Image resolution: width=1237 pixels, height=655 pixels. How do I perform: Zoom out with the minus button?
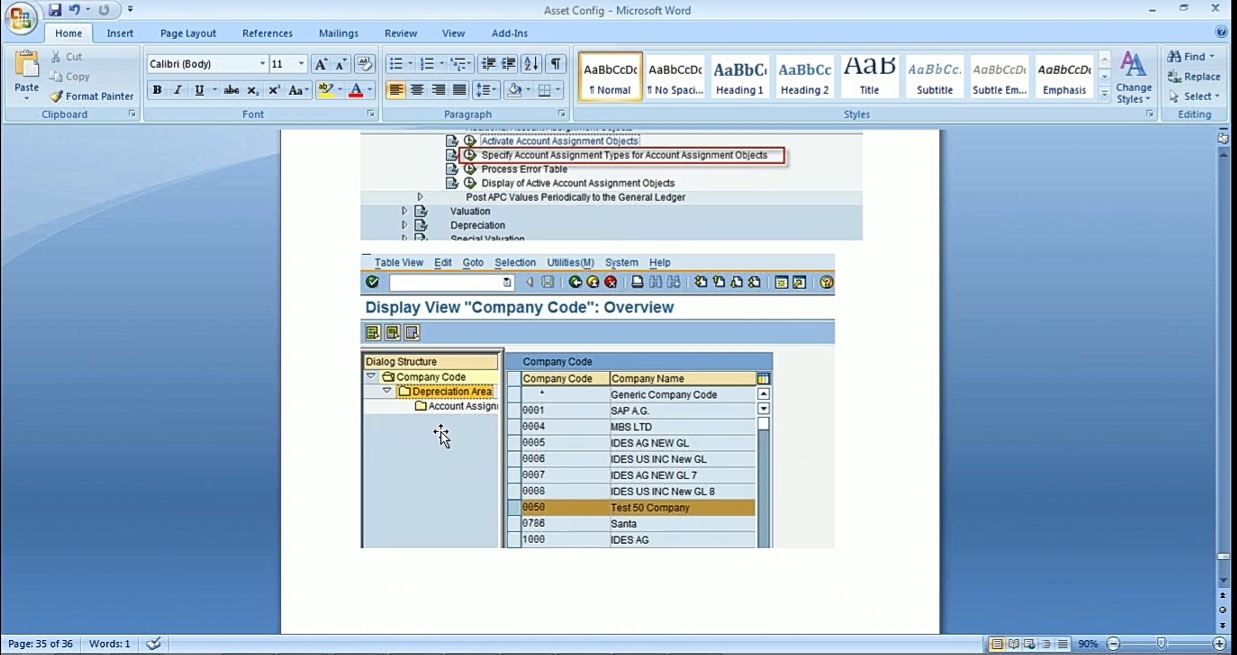click(x=1113, y=644)
